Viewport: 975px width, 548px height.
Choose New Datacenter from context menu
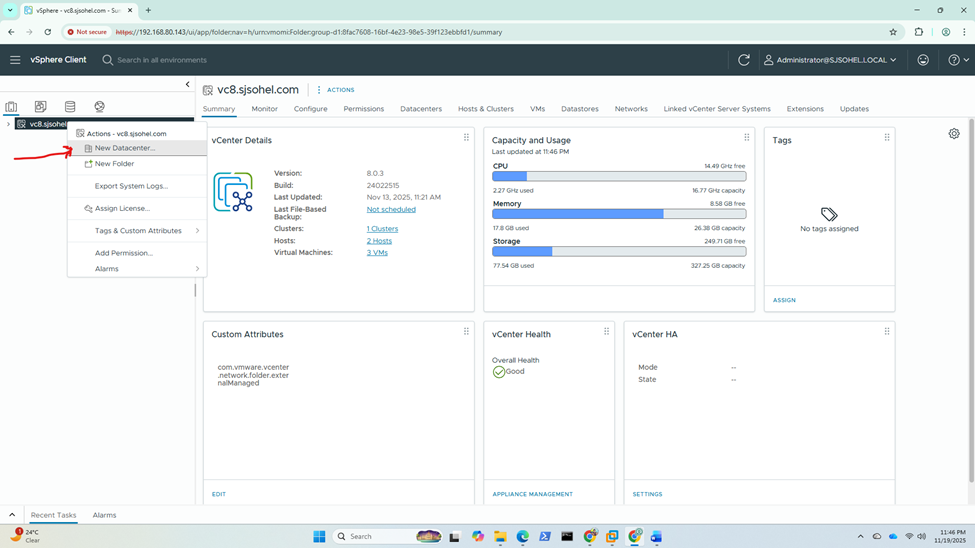137,148
